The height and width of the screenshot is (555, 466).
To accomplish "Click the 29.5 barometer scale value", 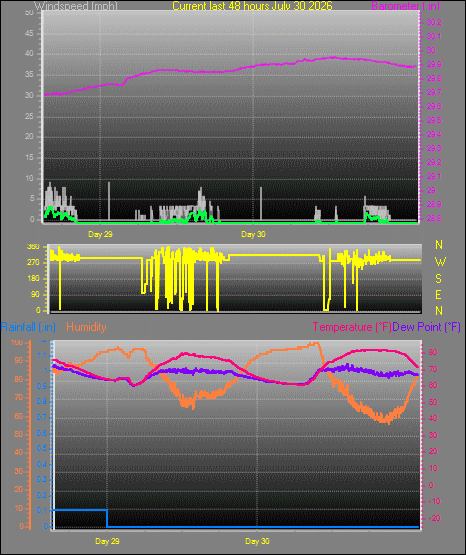I will tap(434, 120).
